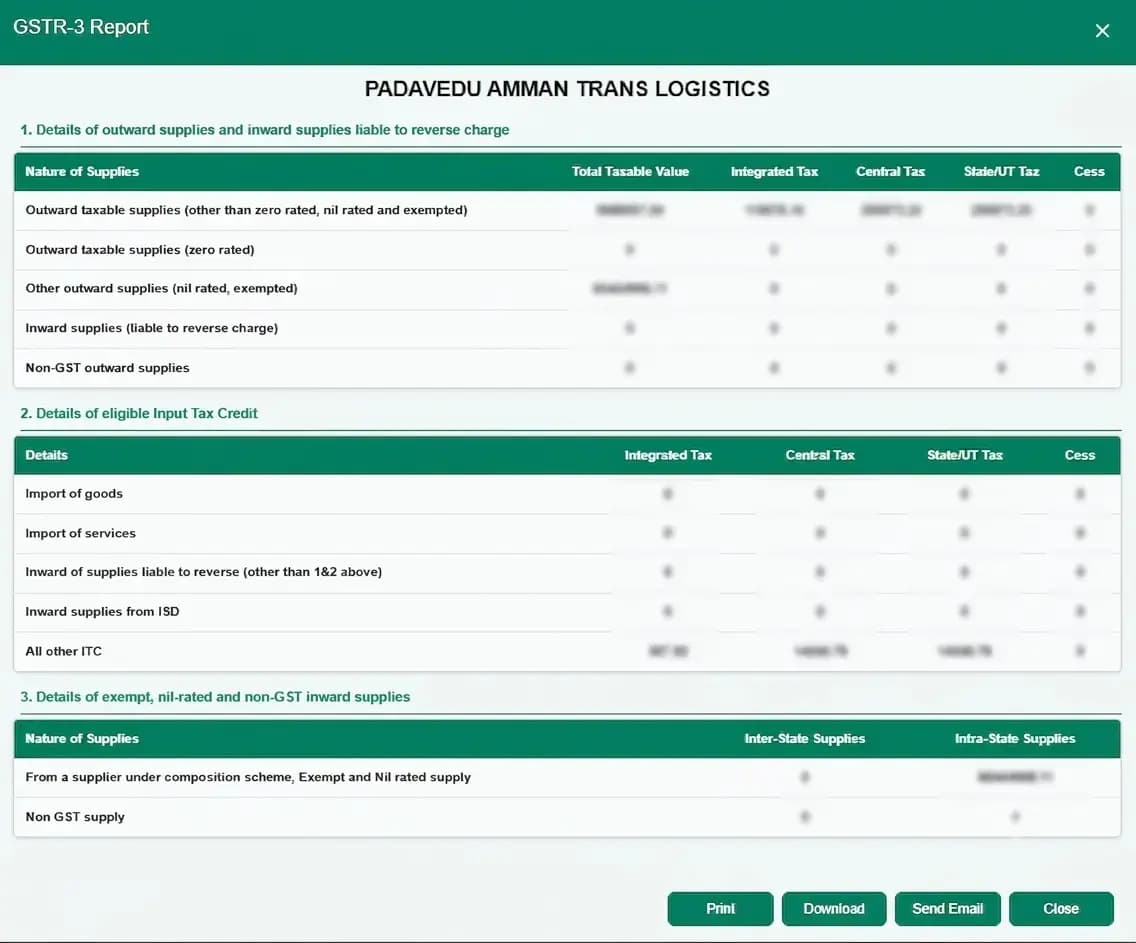Select Import of services row
Viewport: 1136px width, 943px height.
[567, 533]
